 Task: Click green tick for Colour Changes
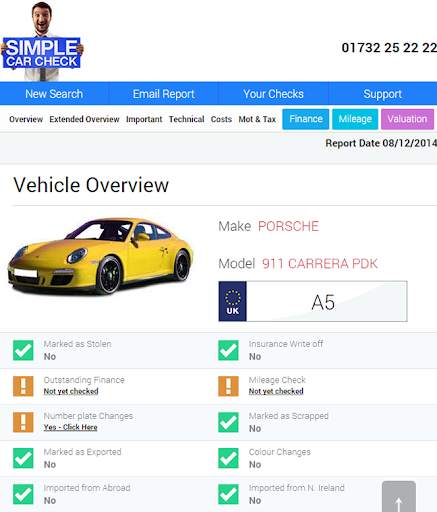tap(228, 458)
